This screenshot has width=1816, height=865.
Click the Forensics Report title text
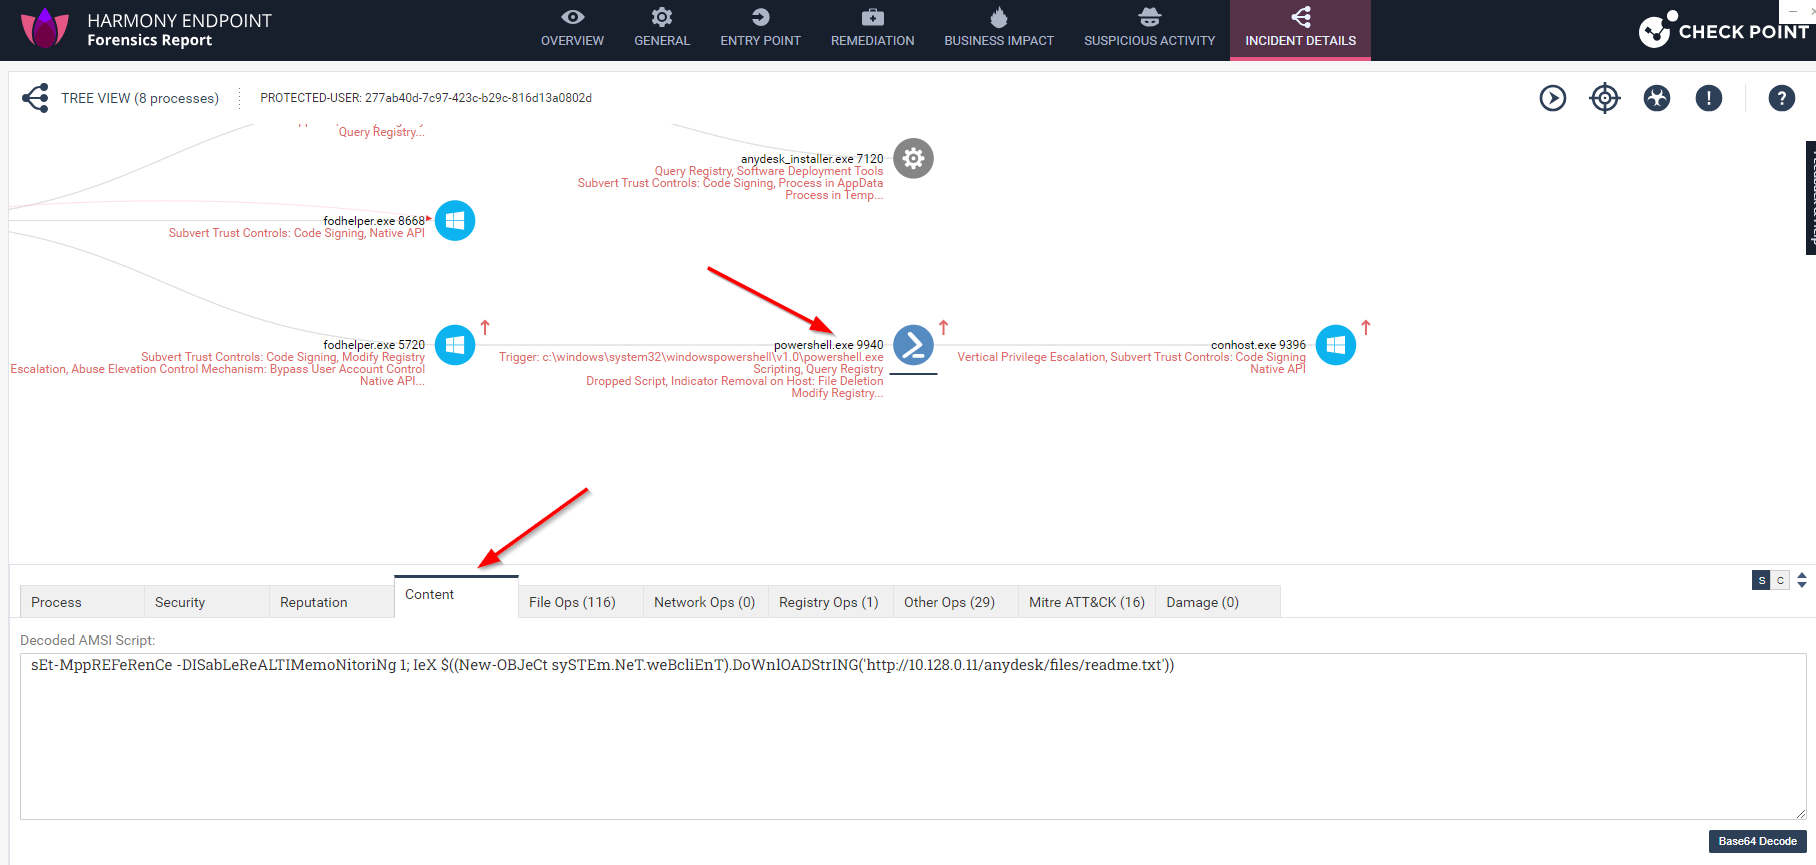click(x=149, y=40)
